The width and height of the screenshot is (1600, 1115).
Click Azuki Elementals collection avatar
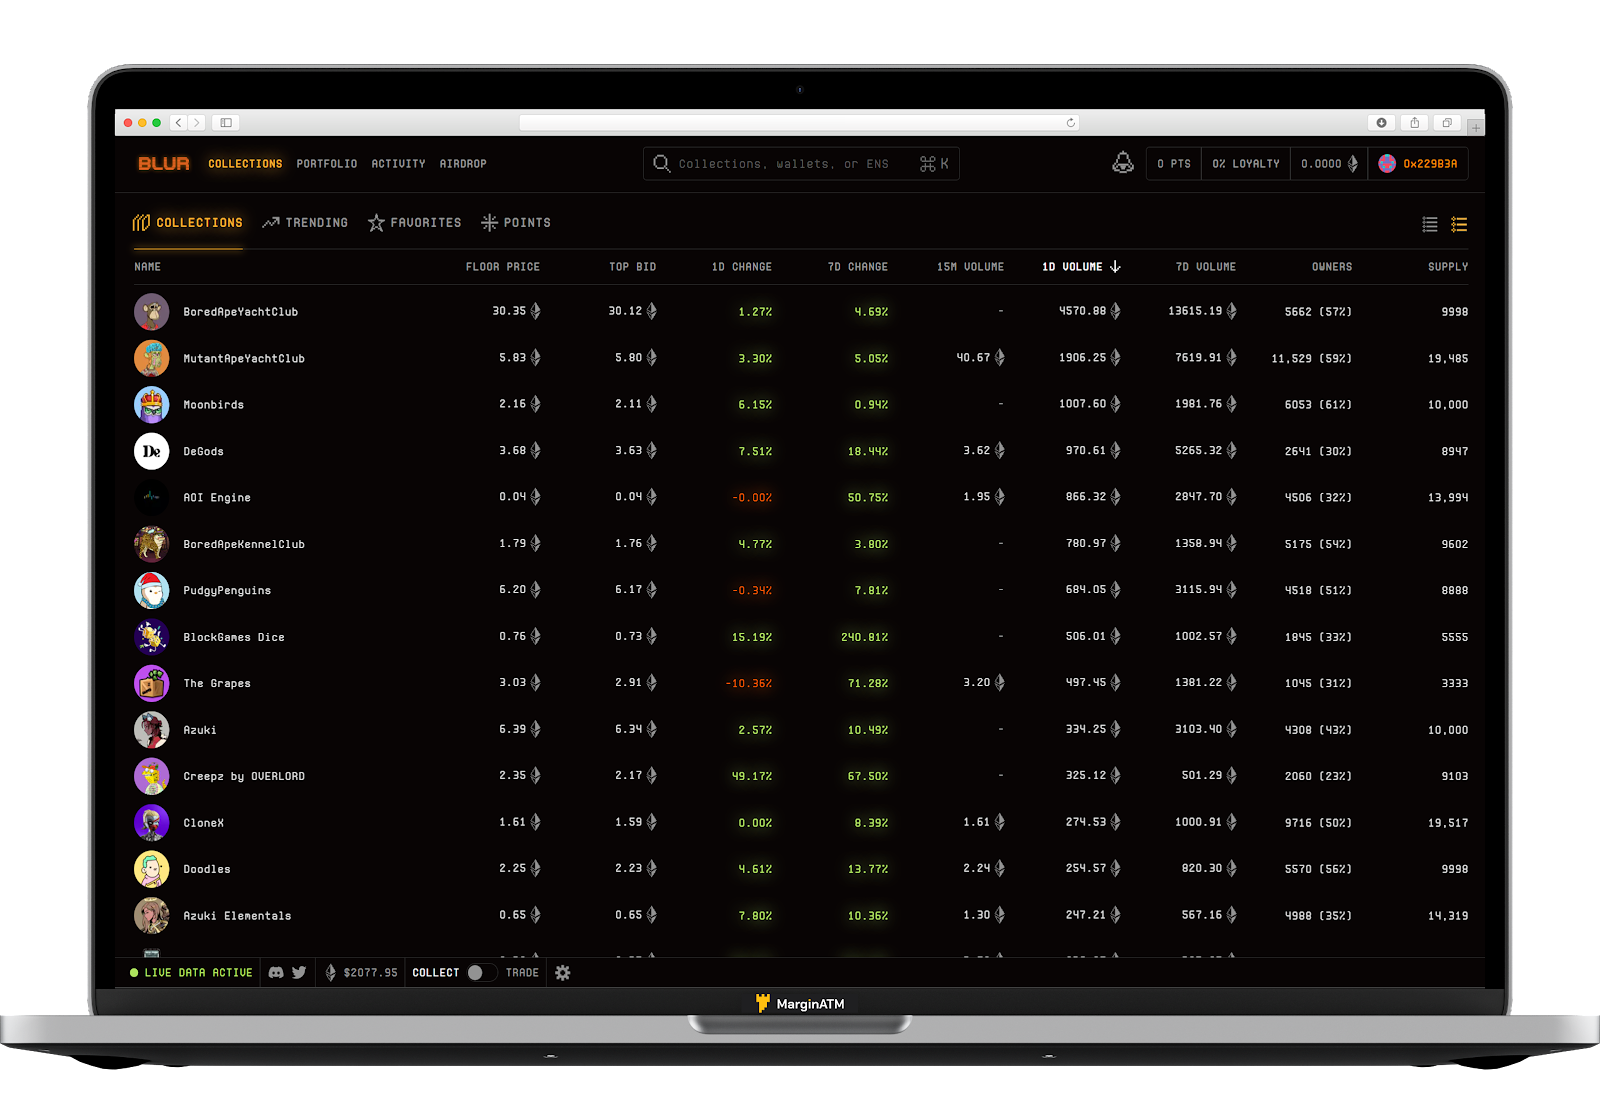point(152,916)
